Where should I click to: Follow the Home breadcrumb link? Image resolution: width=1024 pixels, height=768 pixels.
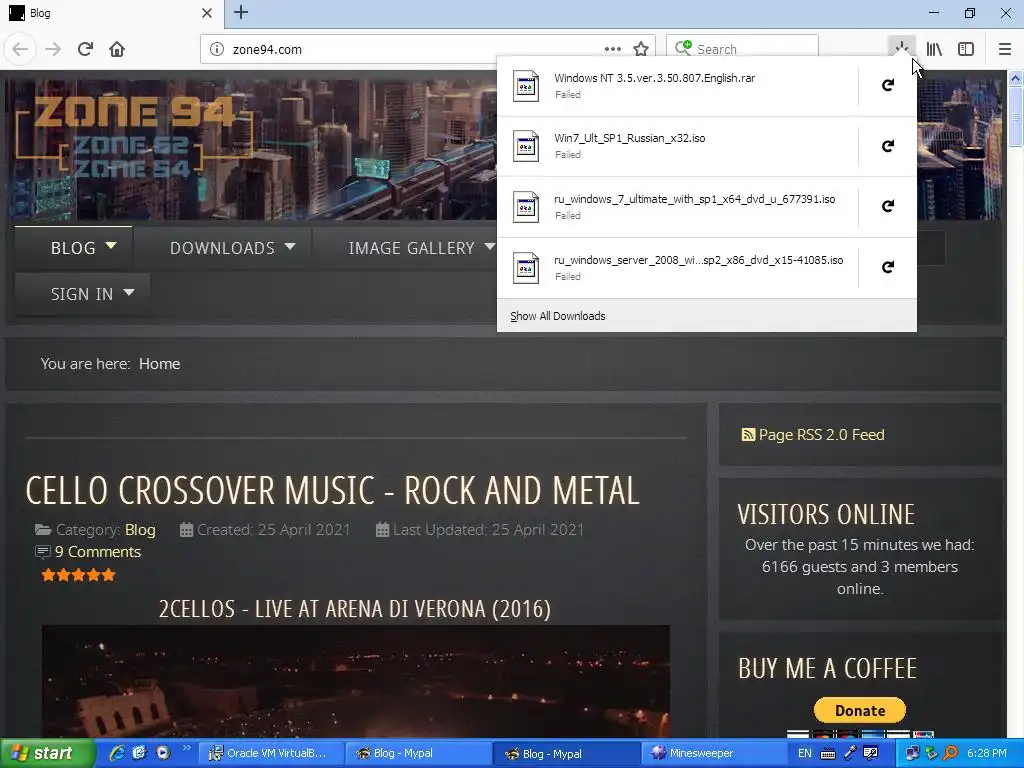[159, 364]
